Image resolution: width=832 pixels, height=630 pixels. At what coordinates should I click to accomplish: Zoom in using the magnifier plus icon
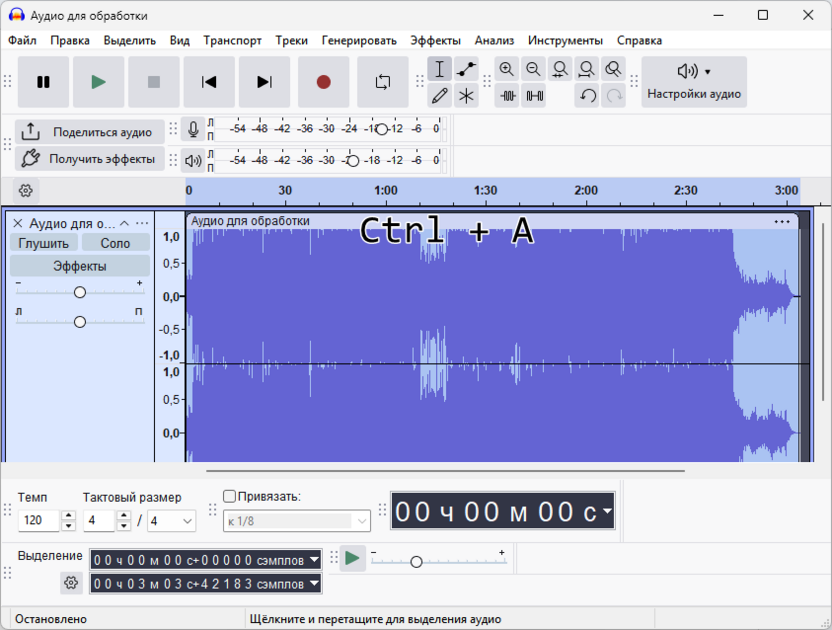[507, 69]
